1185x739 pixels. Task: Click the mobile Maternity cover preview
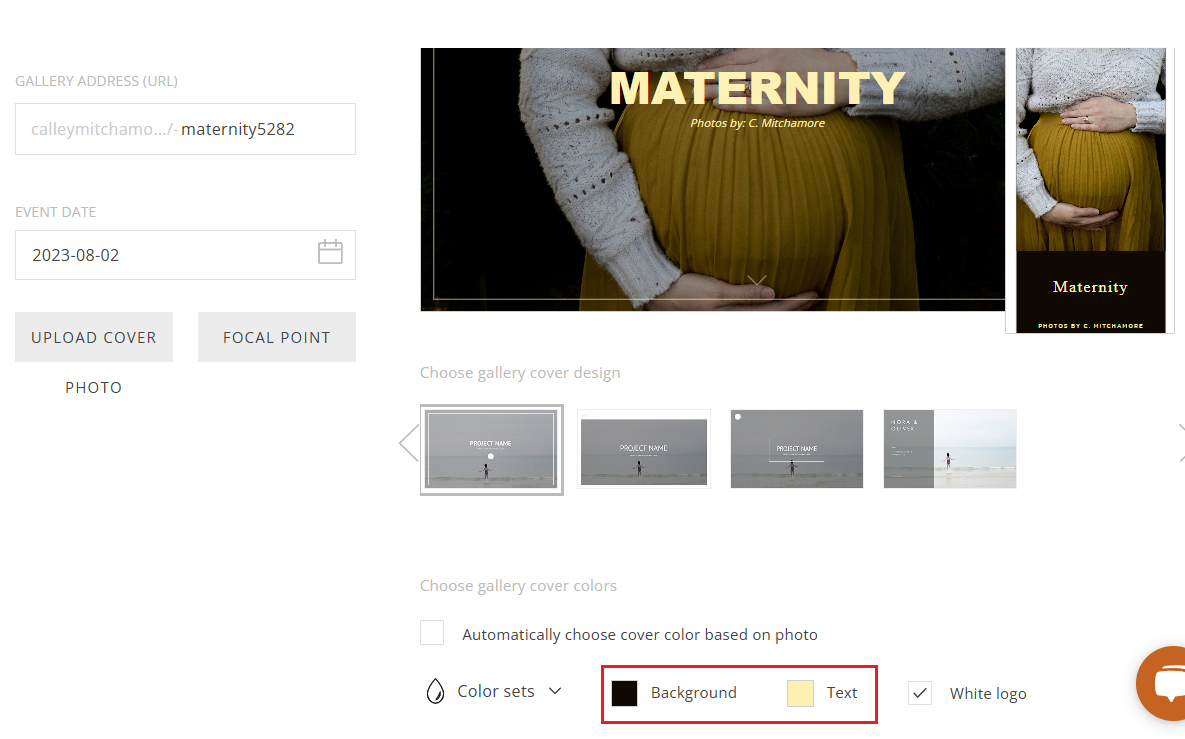pos(1091,190)
